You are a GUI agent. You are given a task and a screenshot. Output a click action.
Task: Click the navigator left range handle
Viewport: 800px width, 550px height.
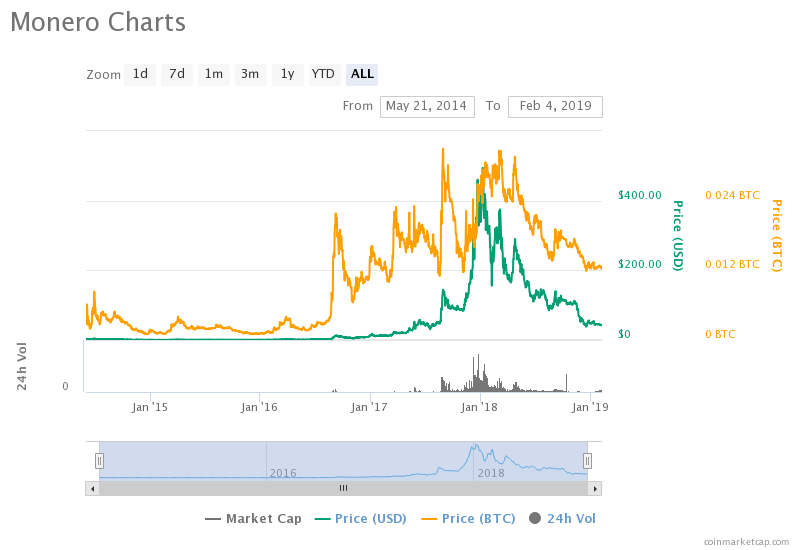click(x=99, y=461)
